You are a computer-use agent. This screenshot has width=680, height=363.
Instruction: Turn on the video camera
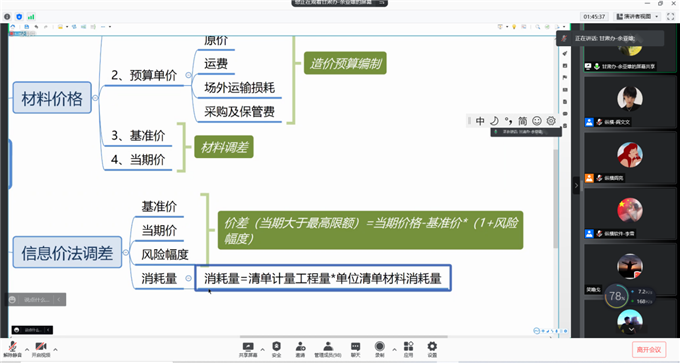41,349
